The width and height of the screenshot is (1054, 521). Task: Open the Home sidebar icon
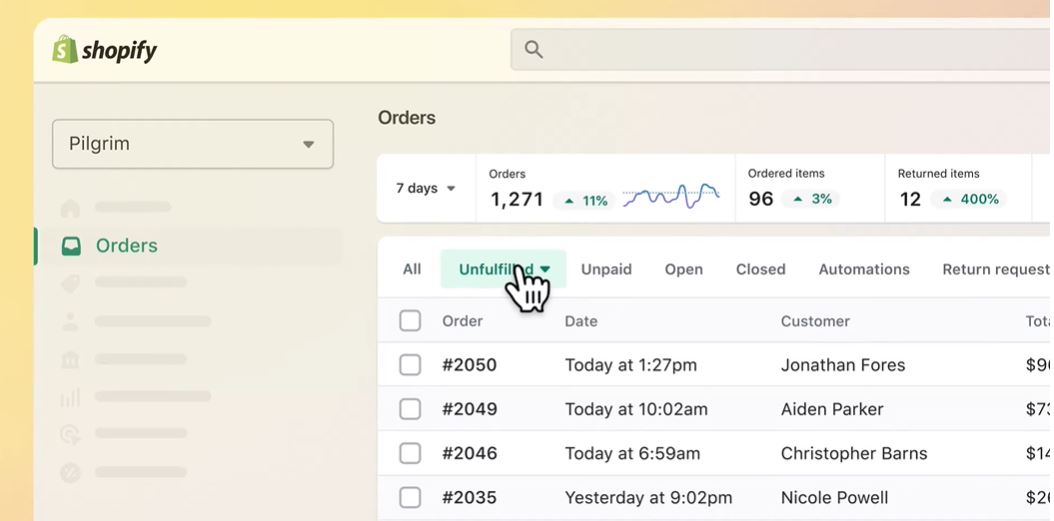pyautogui.click(x=71, y=208)
